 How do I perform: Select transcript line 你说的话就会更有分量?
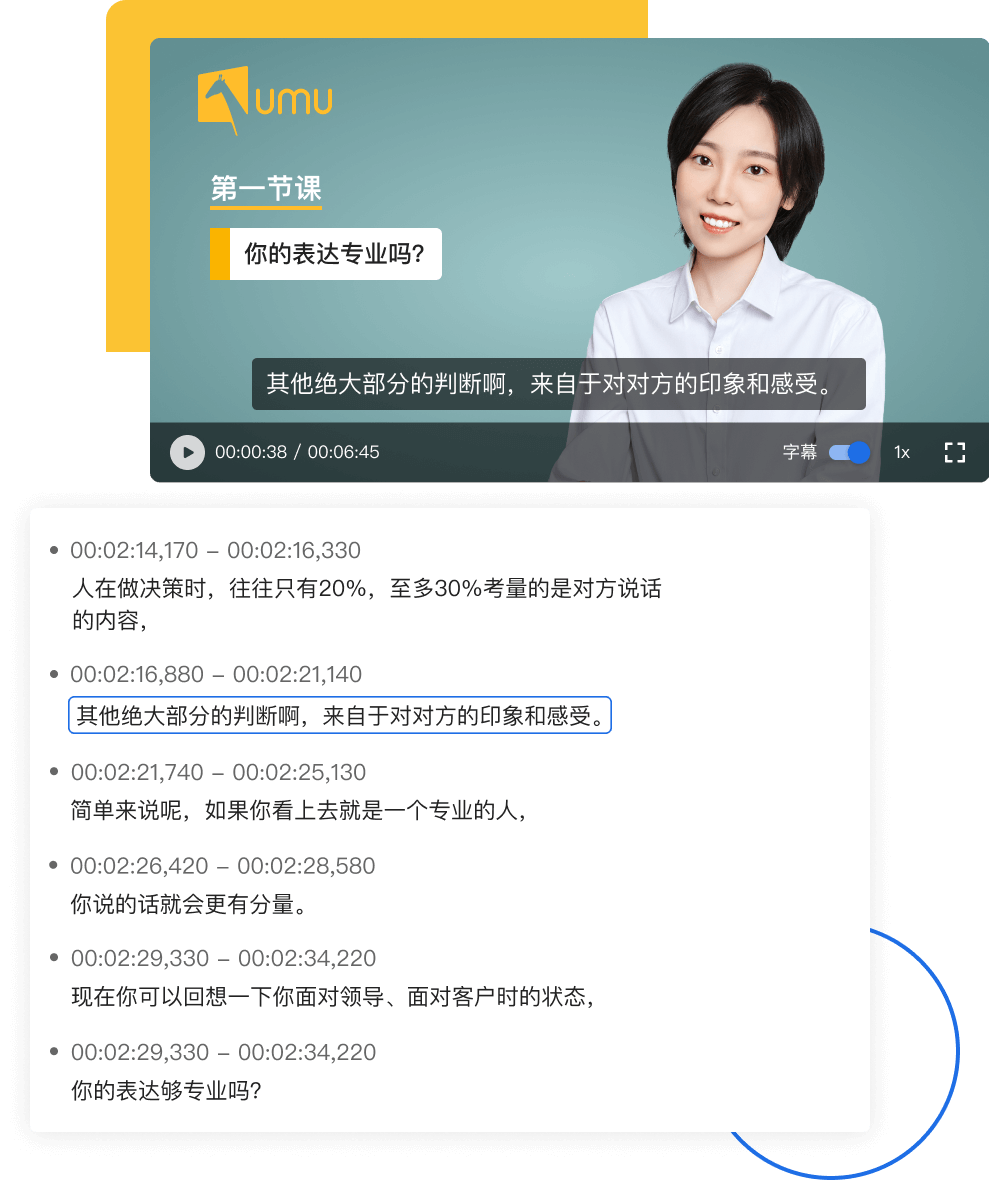click(188, 905)
